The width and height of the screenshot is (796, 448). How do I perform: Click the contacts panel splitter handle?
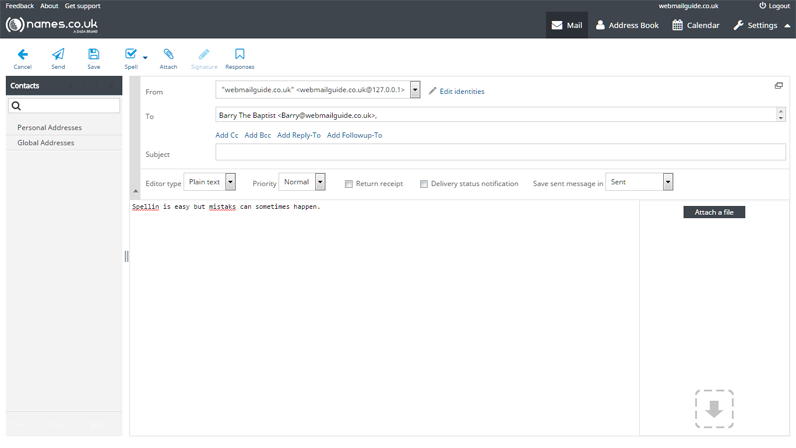[126, 256]
